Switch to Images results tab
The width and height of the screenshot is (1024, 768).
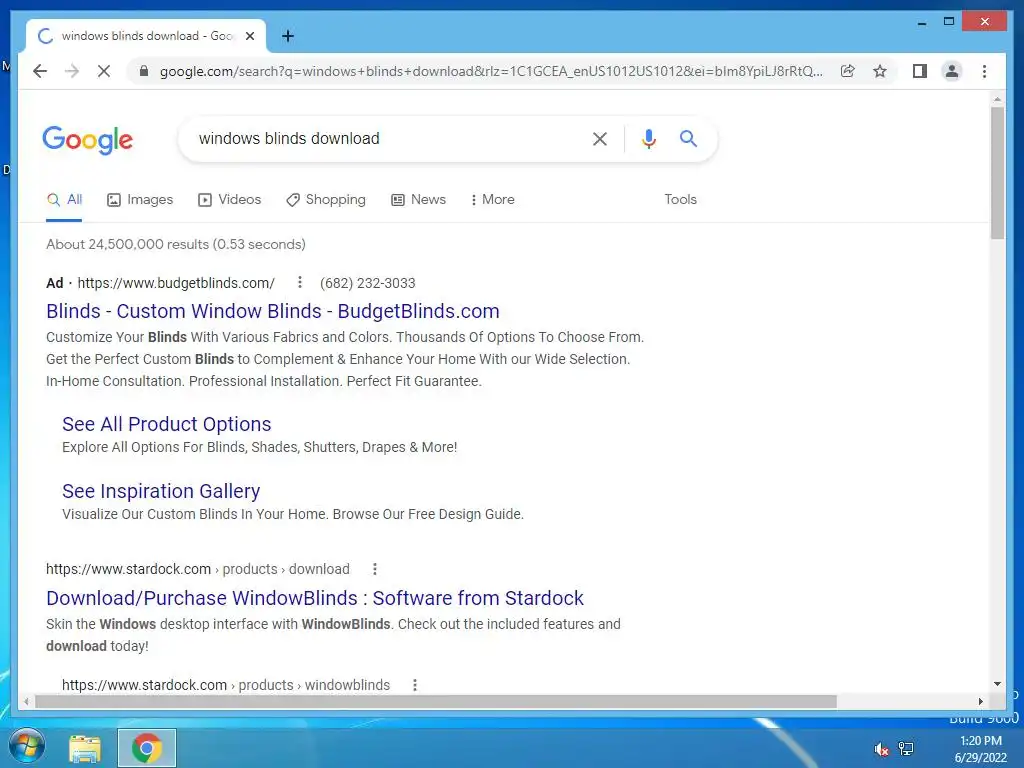tap(140, 199)
